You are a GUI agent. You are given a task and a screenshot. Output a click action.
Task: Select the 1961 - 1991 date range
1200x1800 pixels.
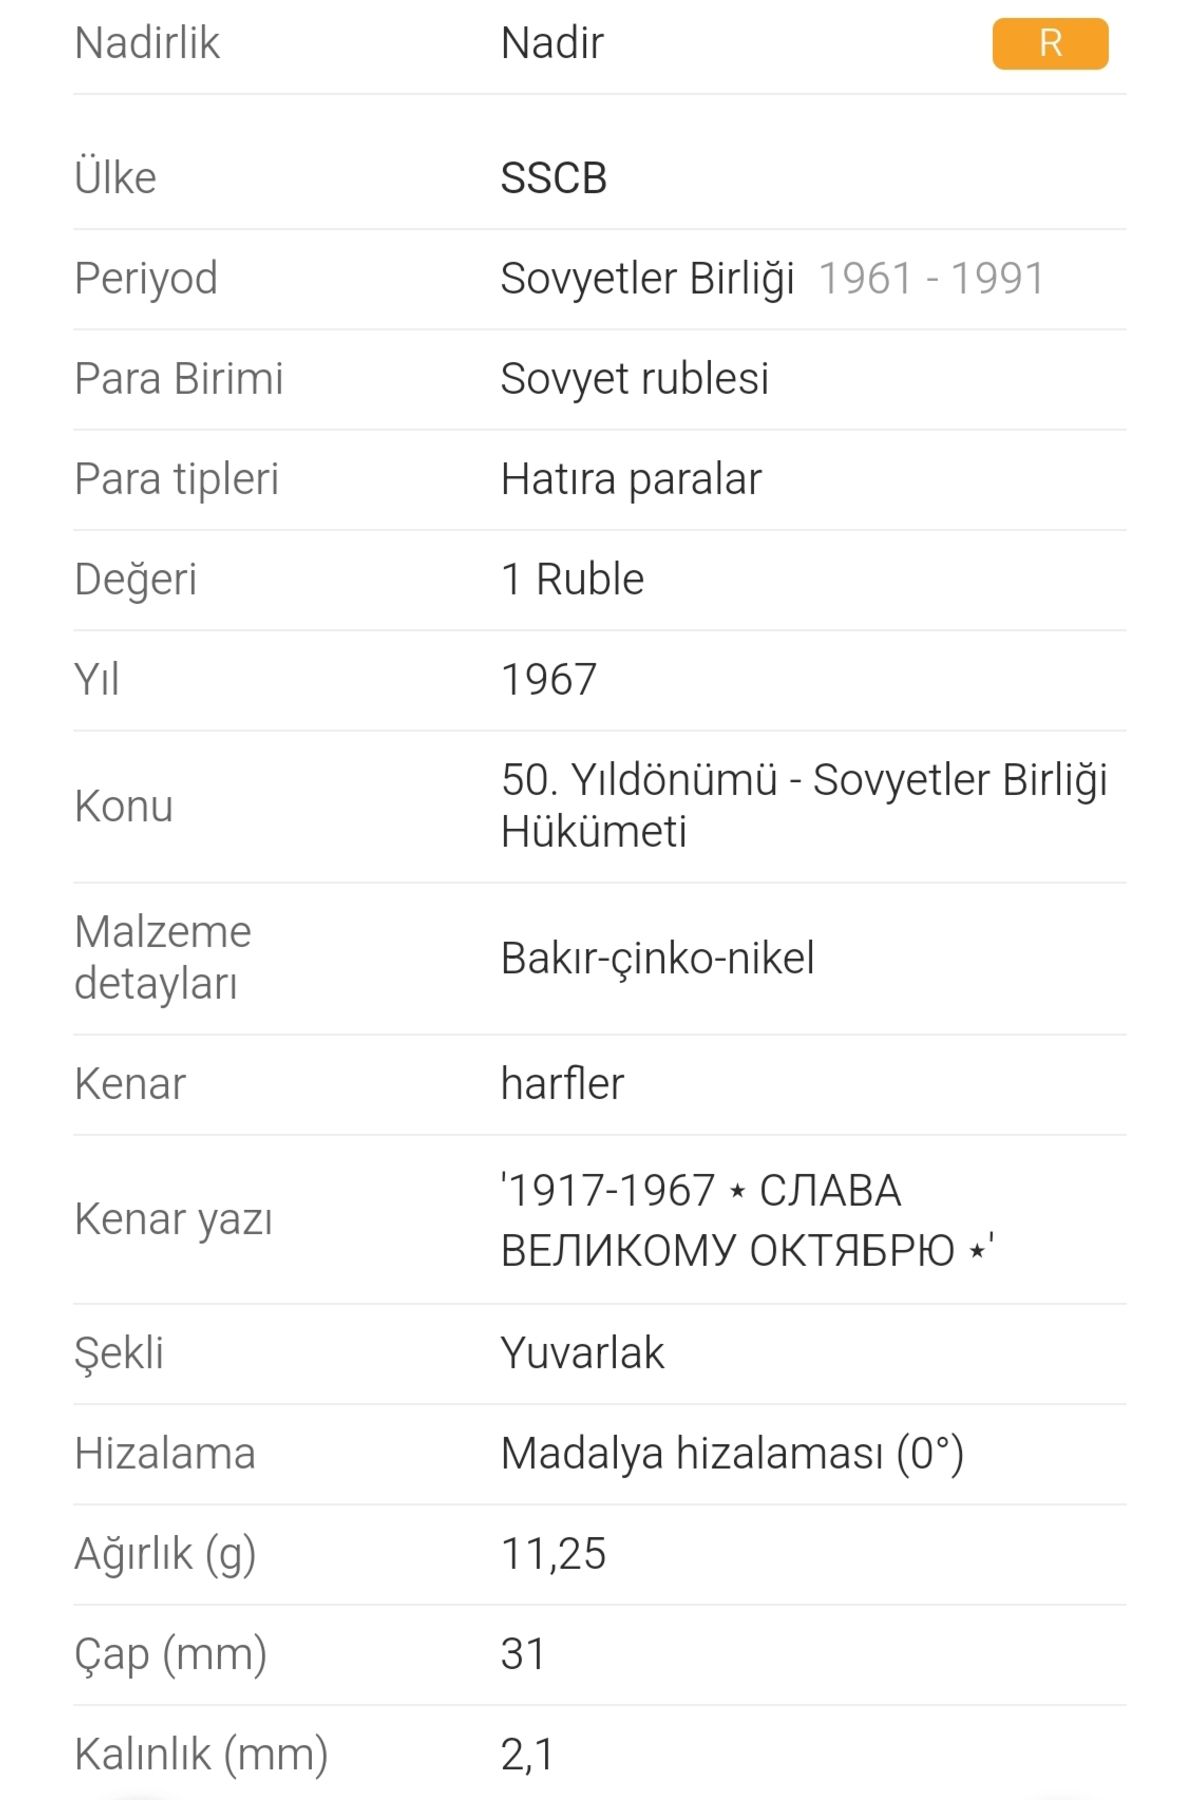(x=932, y=279)
